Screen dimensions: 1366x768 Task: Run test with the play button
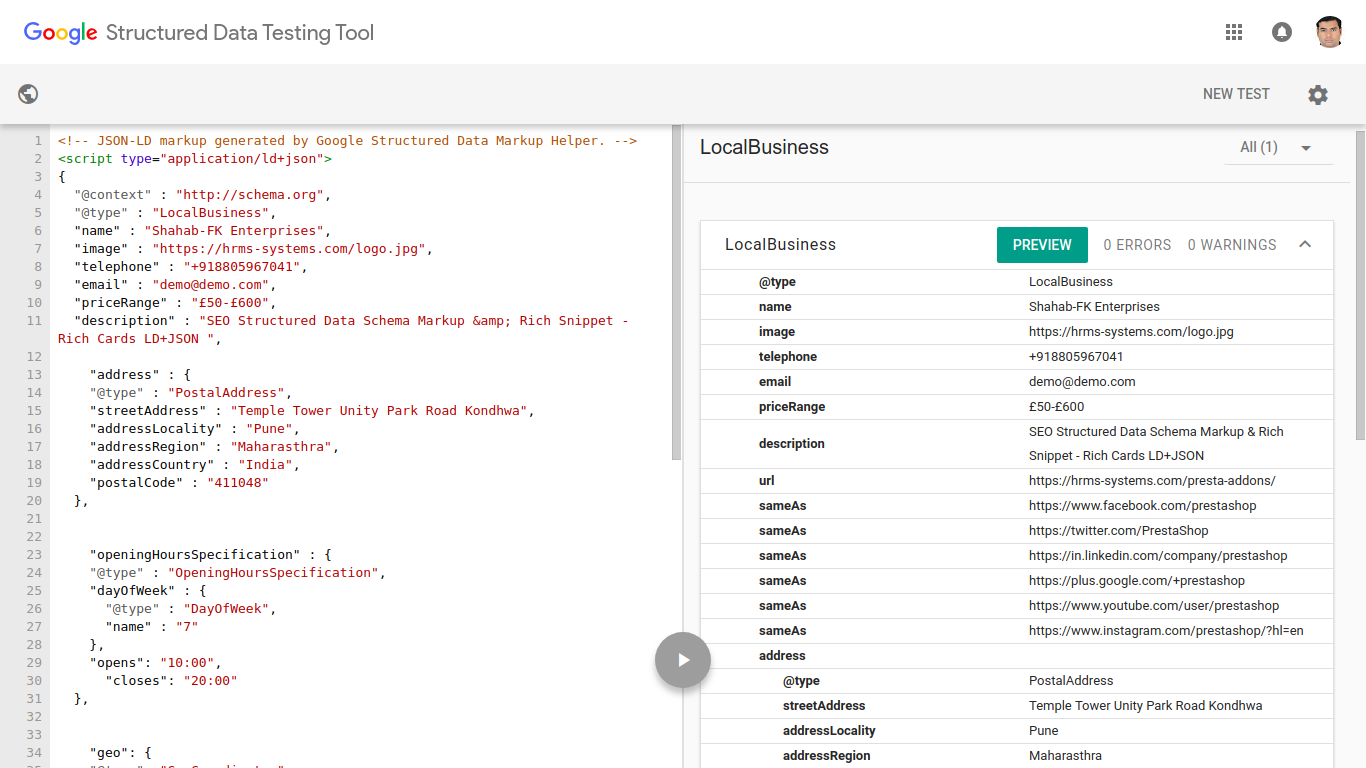(x=683, y=660)
